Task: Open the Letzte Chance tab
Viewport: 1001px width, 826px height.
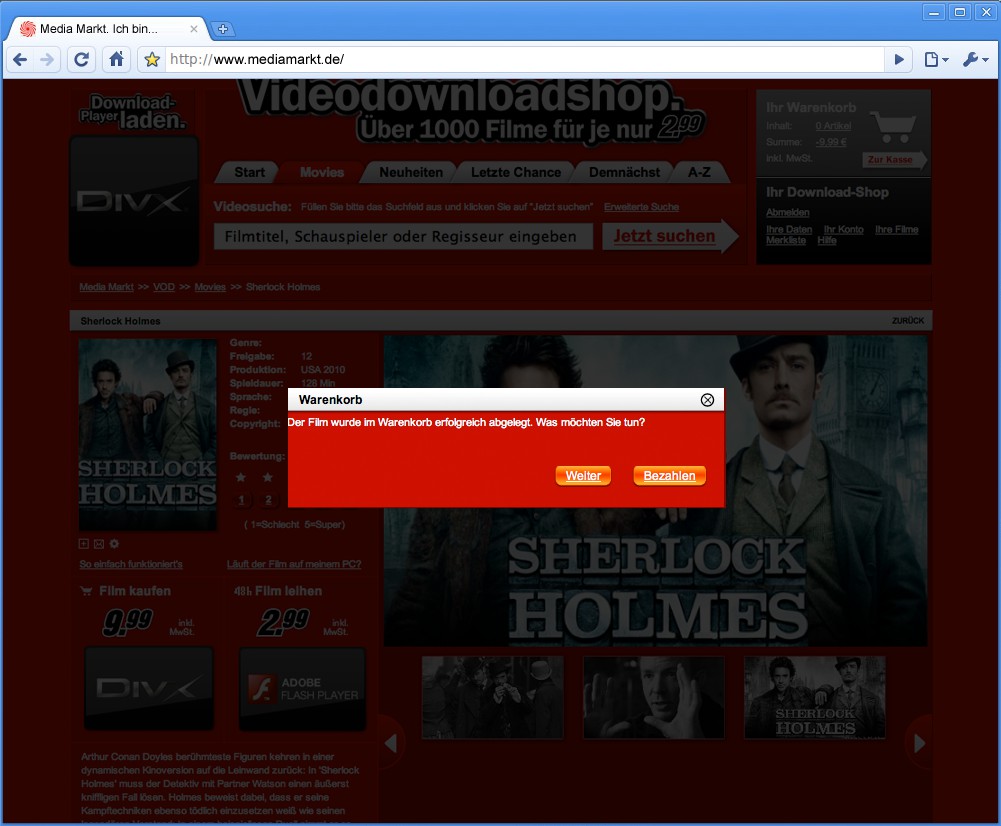Action: [x=515, y=172]
